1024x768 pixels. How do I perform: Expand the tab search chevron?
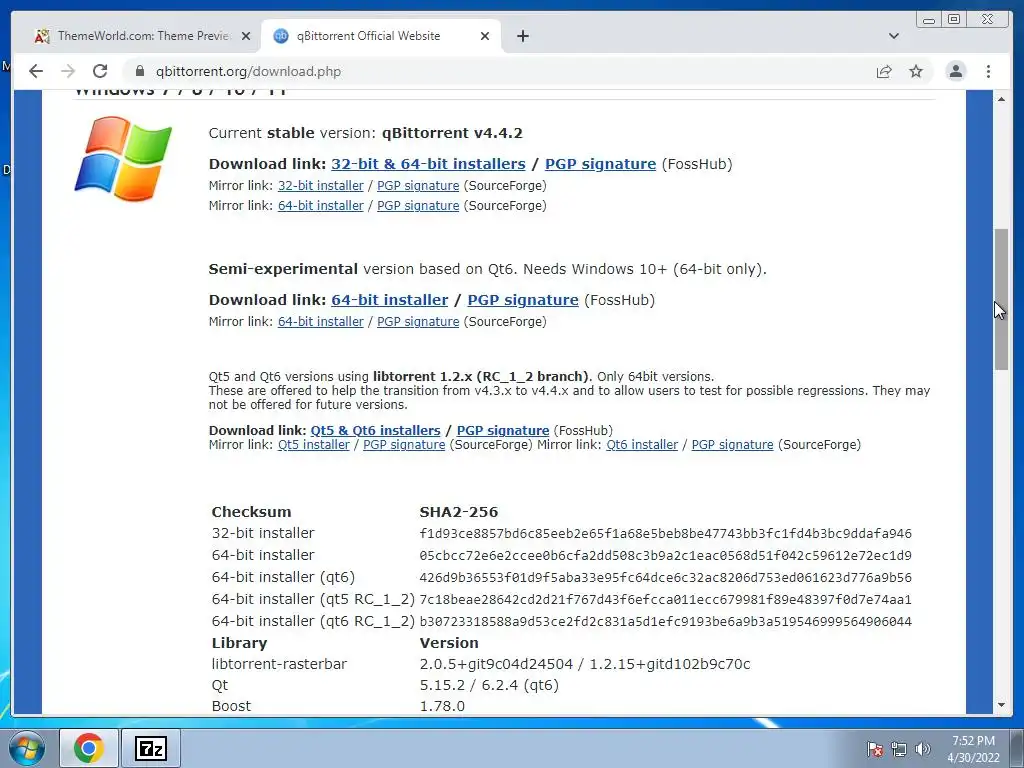pyautogui.click(x=894, y=36)
